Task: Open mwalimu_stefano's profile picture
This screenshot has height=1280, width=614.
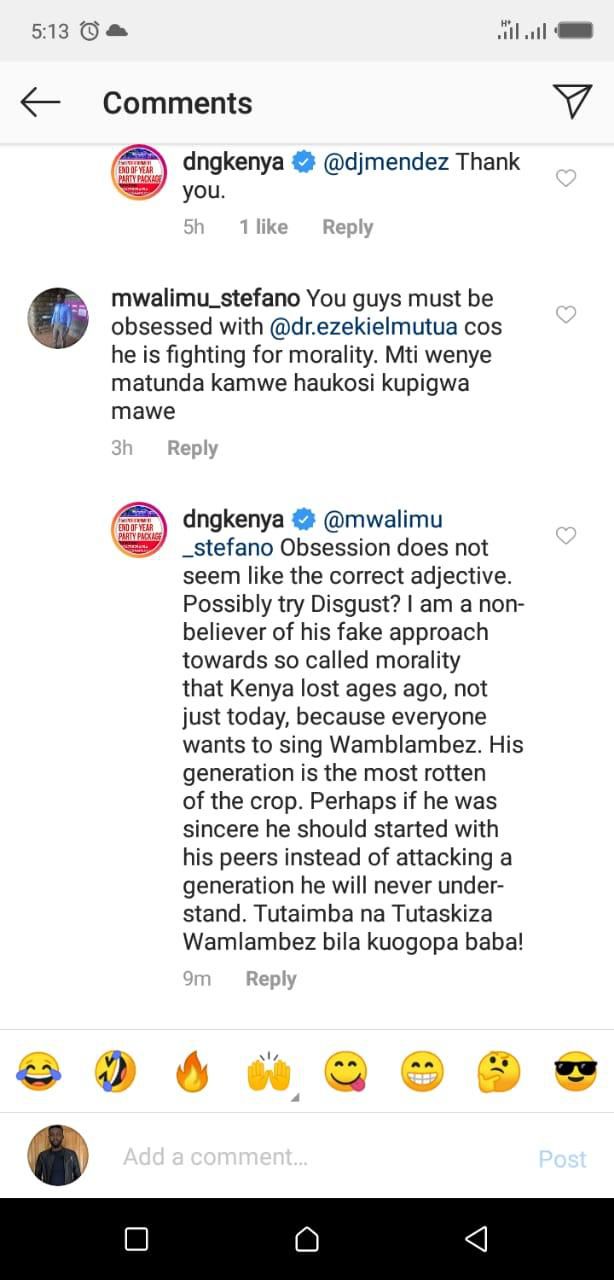Action: coord(57,317)
